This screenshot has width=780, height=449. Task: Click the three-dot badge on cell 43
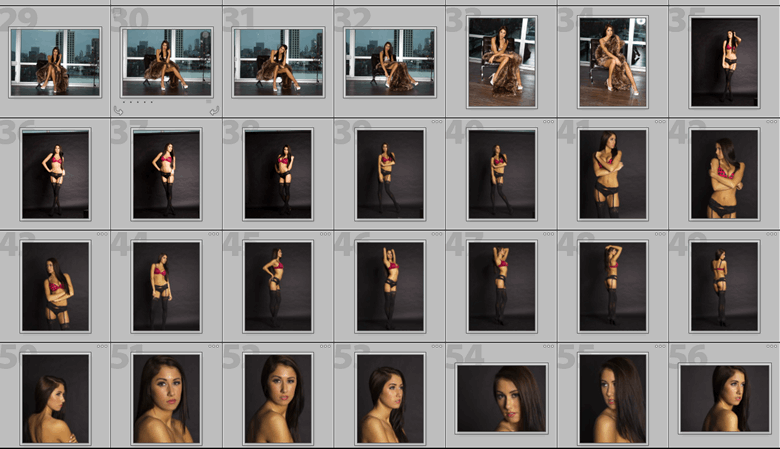point(102,235)
